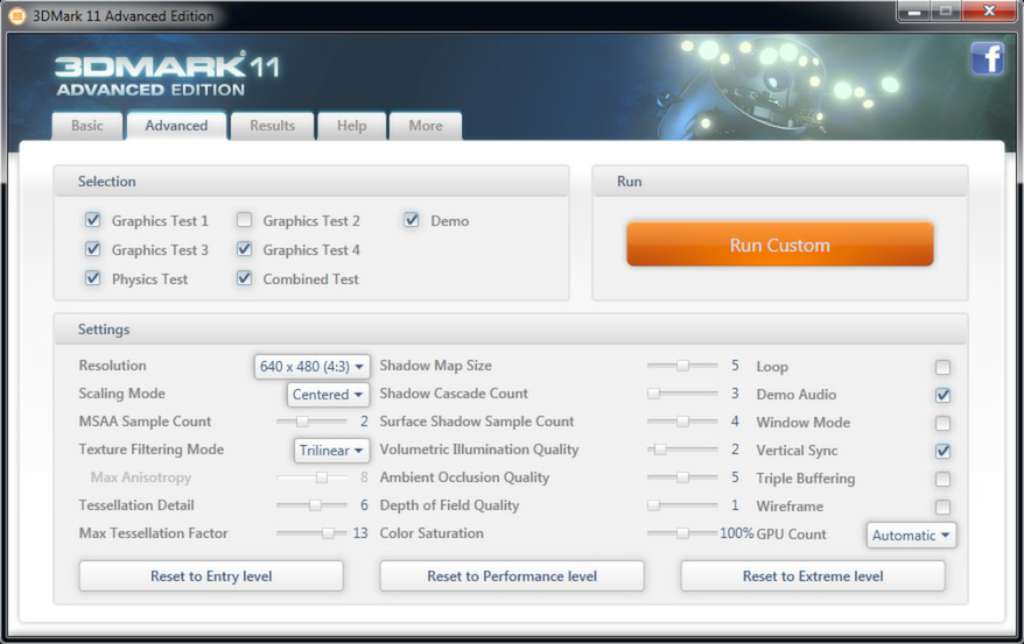Click Reset to Entry level

tap(210, 576)
